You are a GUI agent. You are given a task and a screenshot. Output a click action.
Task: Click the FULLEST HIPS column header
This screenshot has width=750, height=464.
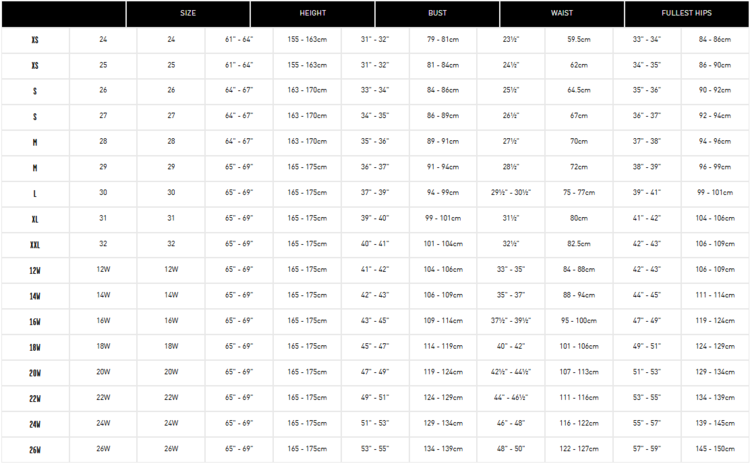coord(687,14)
